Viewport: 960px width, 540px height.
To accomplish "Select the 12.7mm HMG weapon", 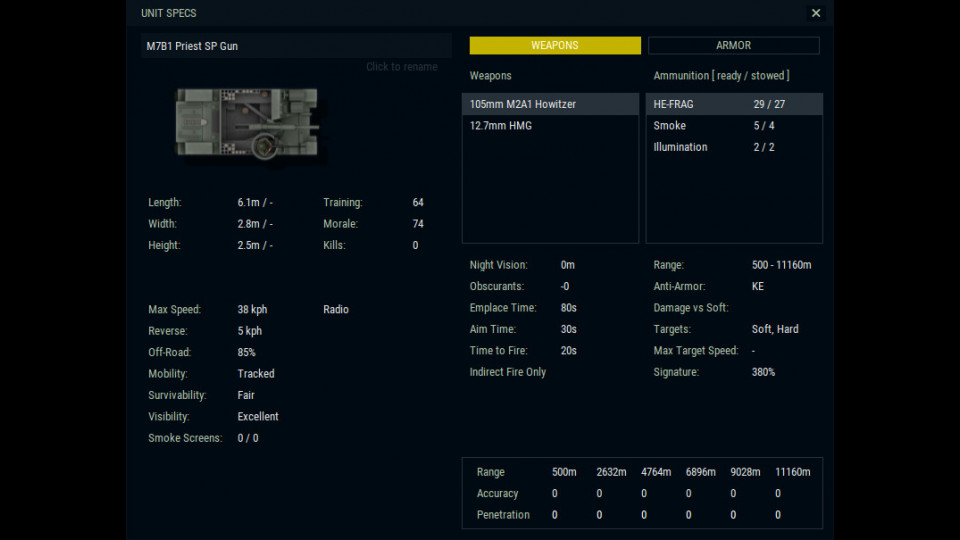I will [x=550, y=126].
